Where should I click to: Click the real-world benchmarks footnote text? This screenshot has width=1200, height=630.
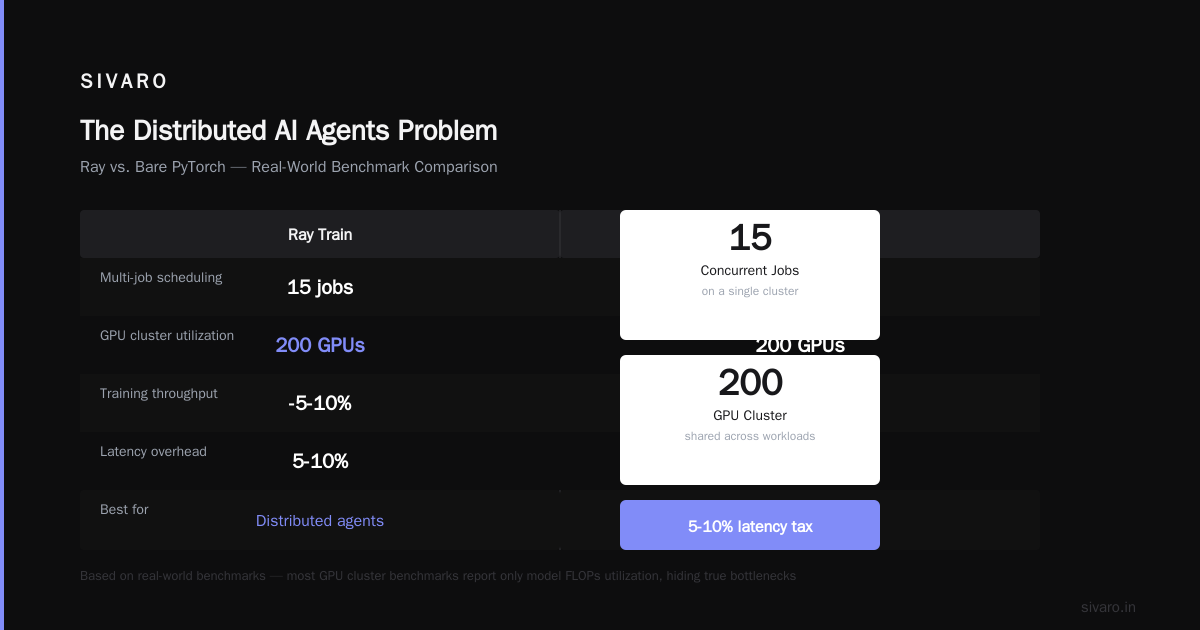pyautogui.click(x=438, y=576)
